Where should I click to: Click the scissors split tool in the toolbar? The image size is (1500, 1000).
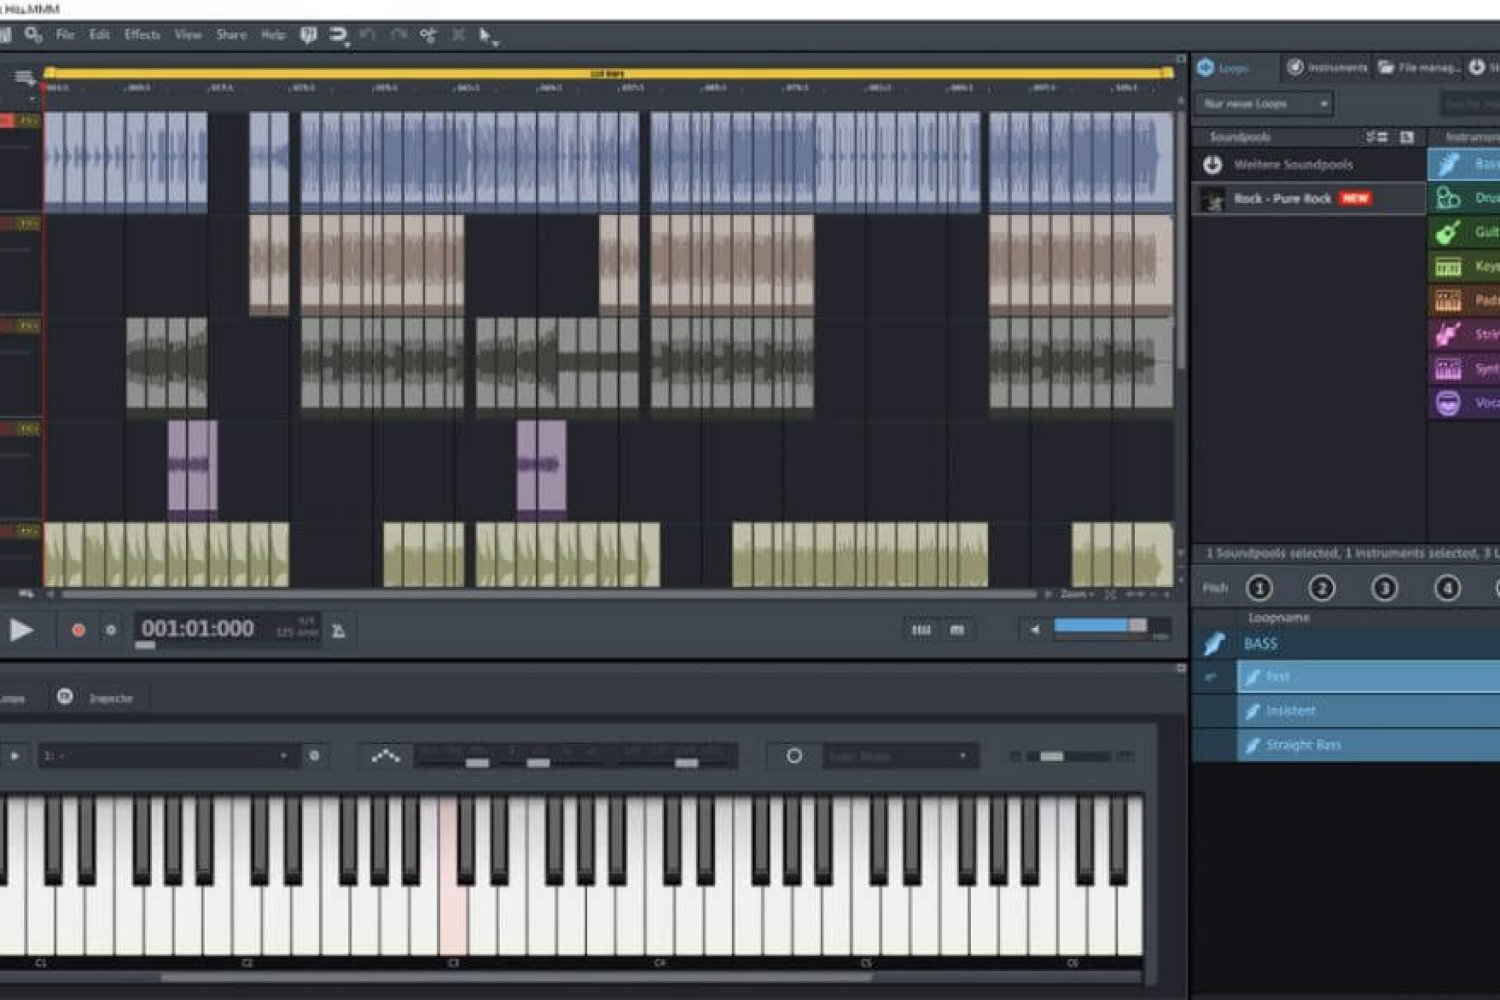click(428, 34)
